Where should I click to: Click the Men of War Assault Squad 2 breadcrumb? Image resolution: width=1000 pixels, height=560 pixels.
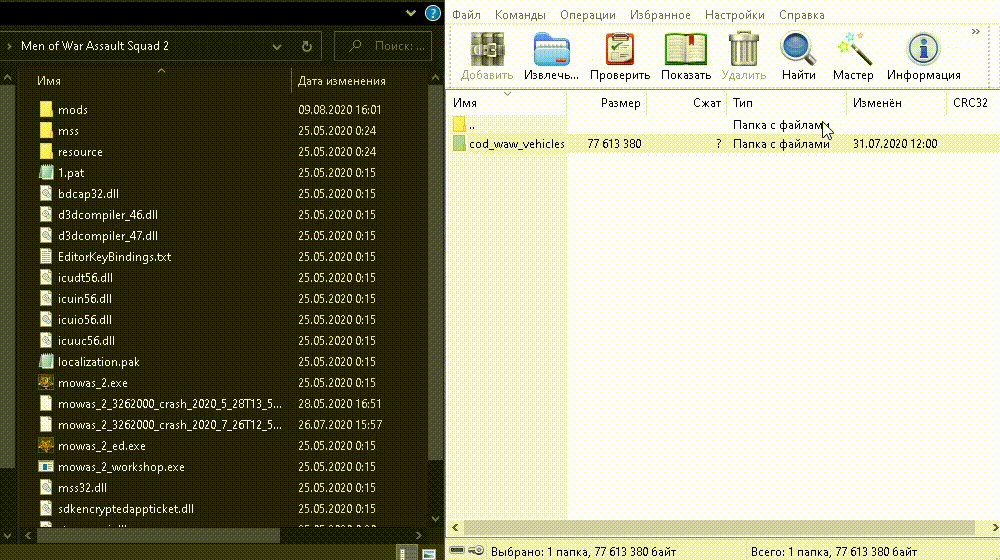(95, 46)
